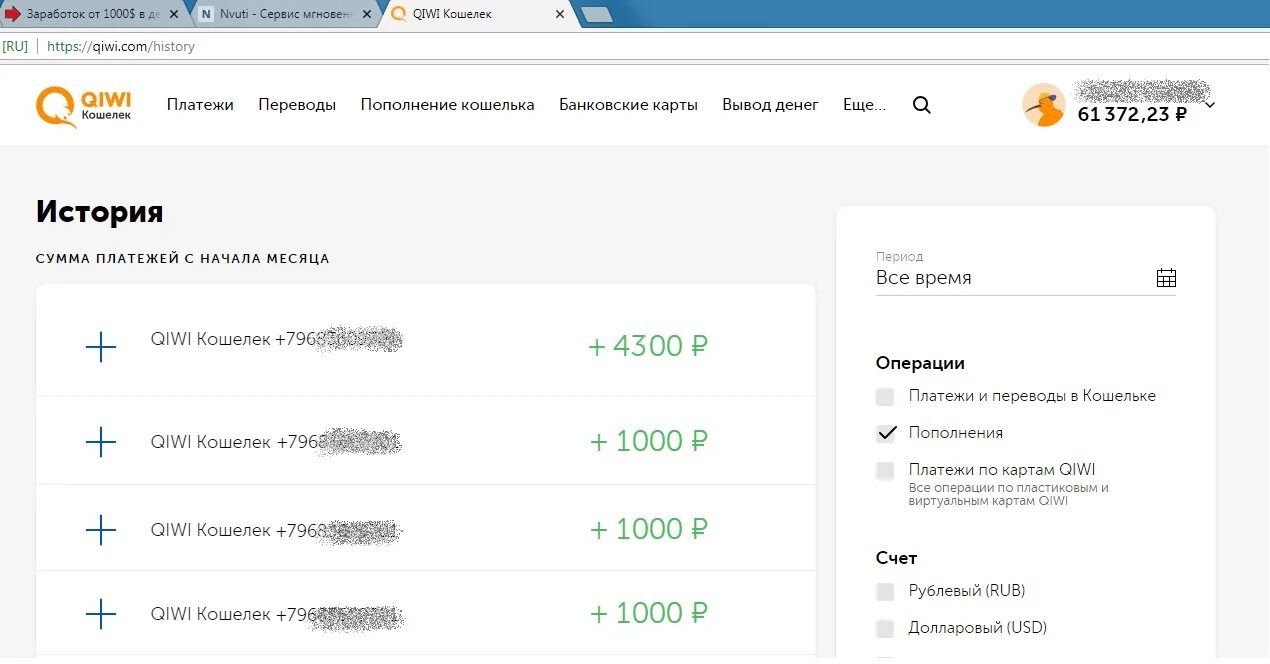Screen dimensions: 1270x664
Task: Open the Все время period selector
Action: [x=1026, y=278]
